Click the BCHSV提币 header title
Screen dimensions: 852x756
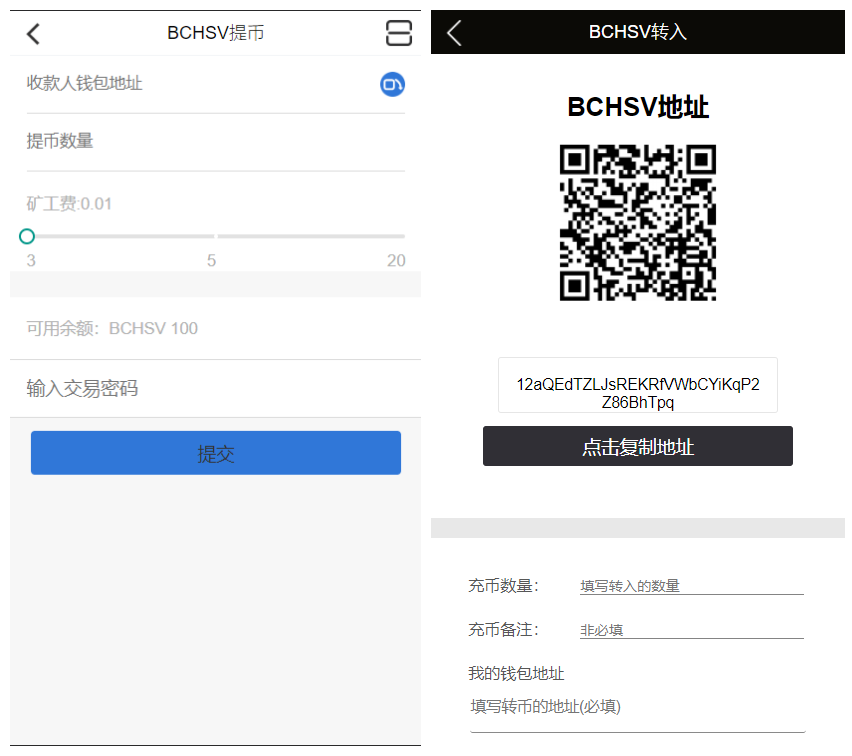pyautogui.click(x=215, y=33)
